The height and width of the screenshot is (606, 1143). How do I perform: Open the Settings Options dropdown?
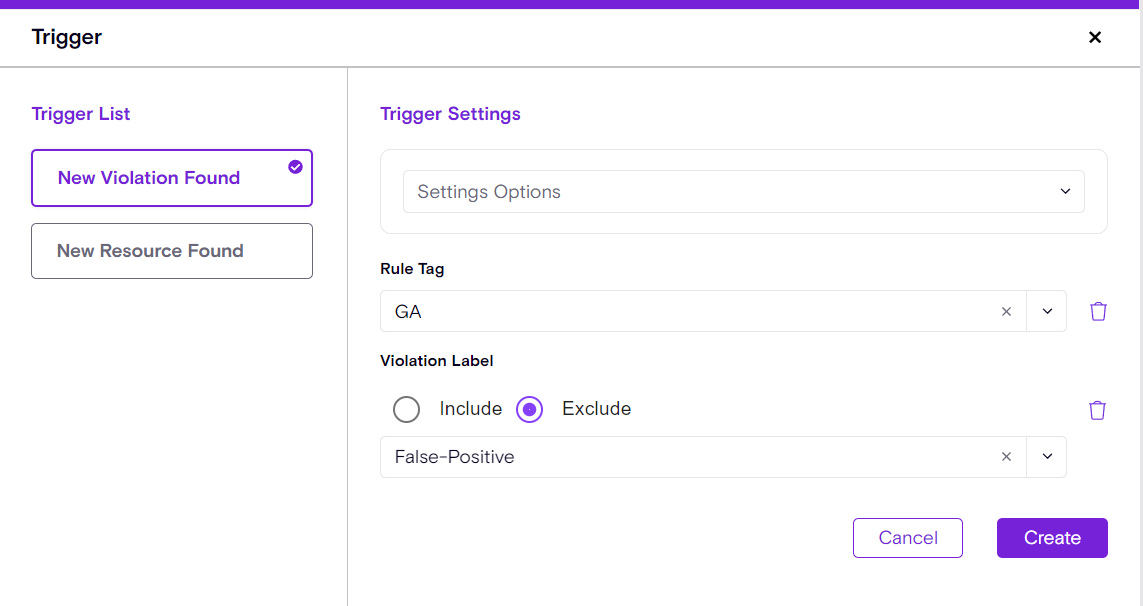(743, 192)
